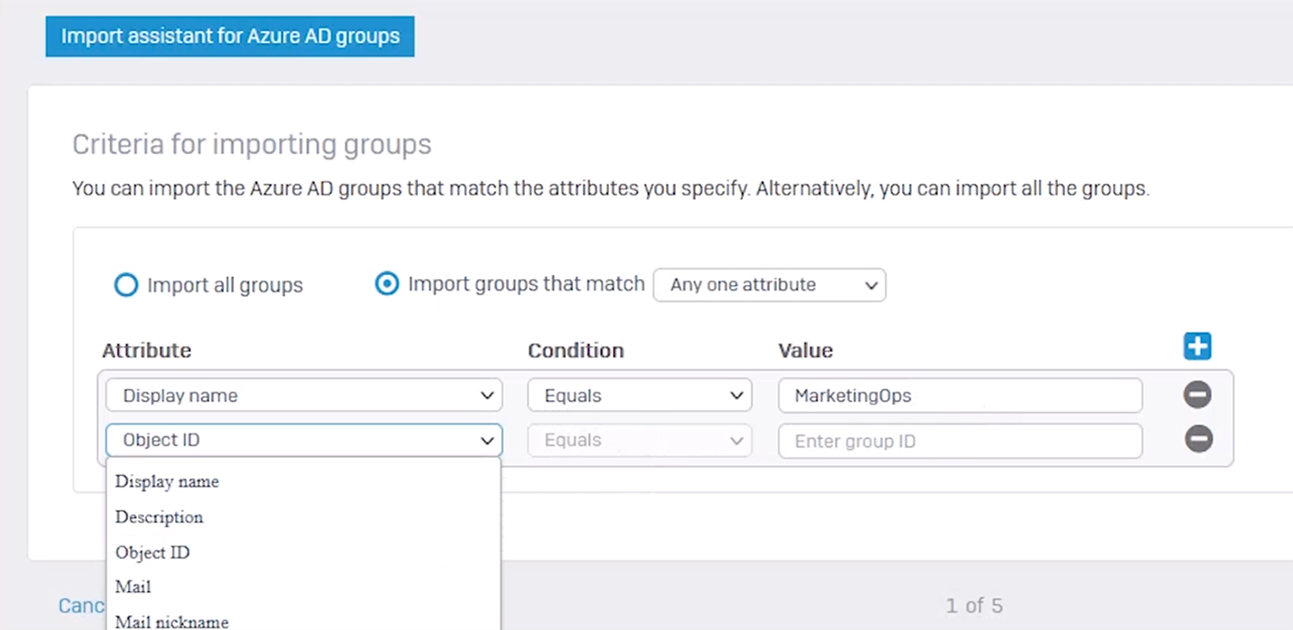Viewport: 1293px width, 630px height.
Task: Open the Display name attribute dropdown
Action: [x=303, y=396]
